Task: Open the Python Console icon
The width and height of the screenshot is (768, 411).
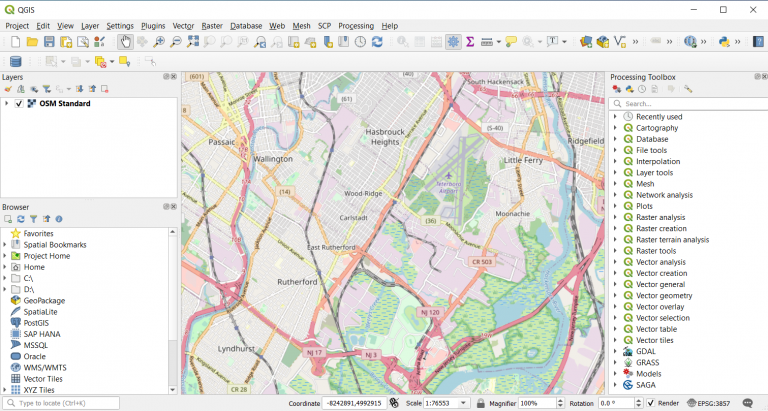Action: coord(724,42)
